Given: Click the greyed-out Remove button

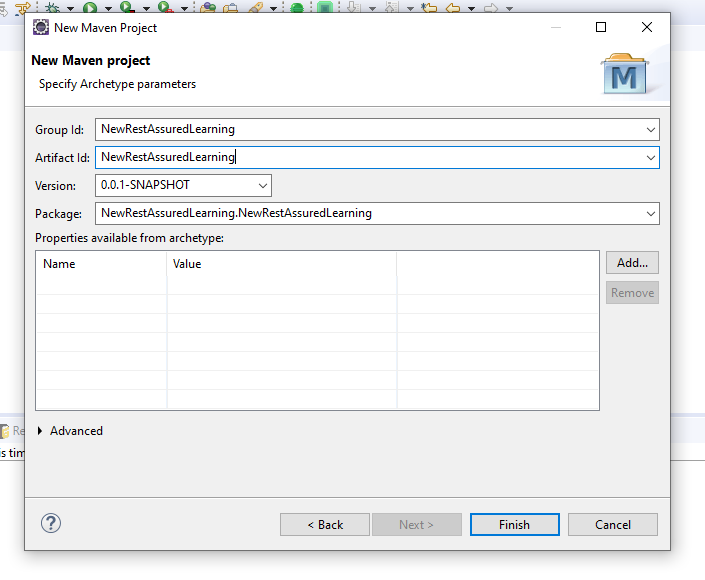Looking at the screenshot, I should [632, 293].
